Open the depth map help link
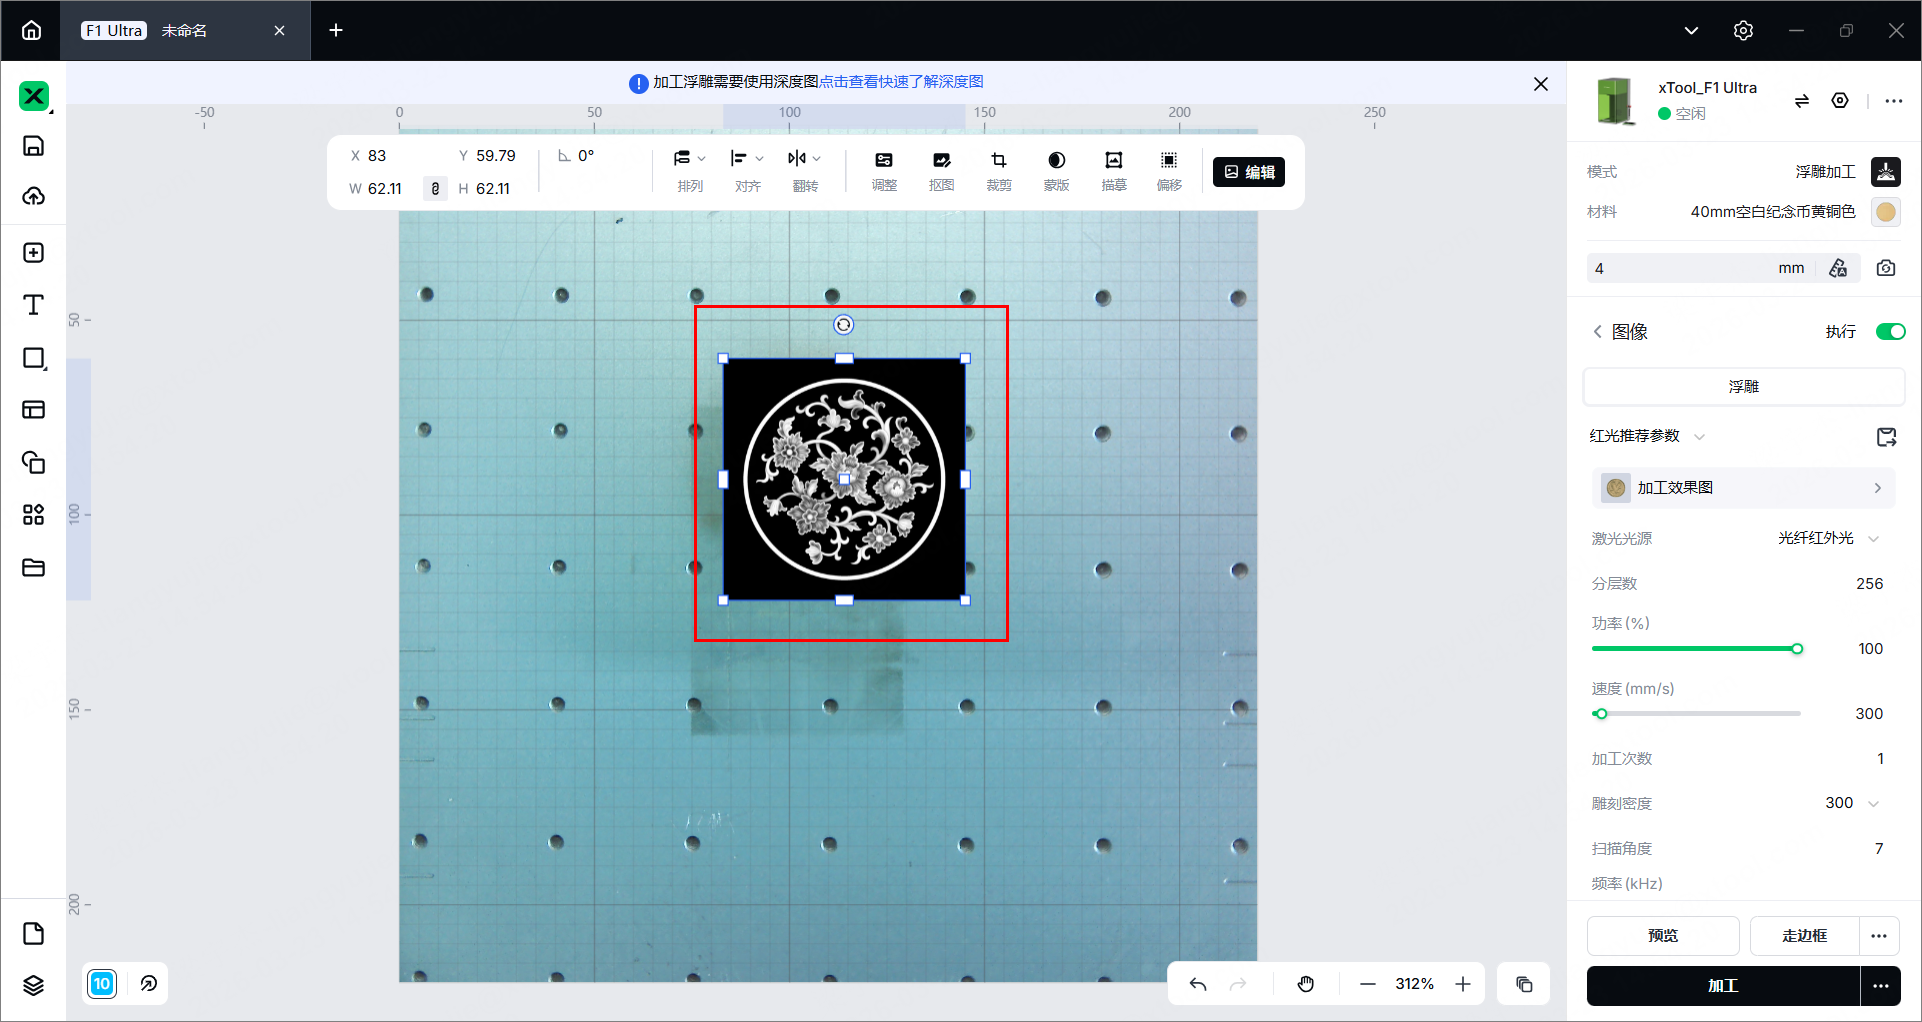Viewport: 1922px width, 1022px height. [x=901, y=82]
